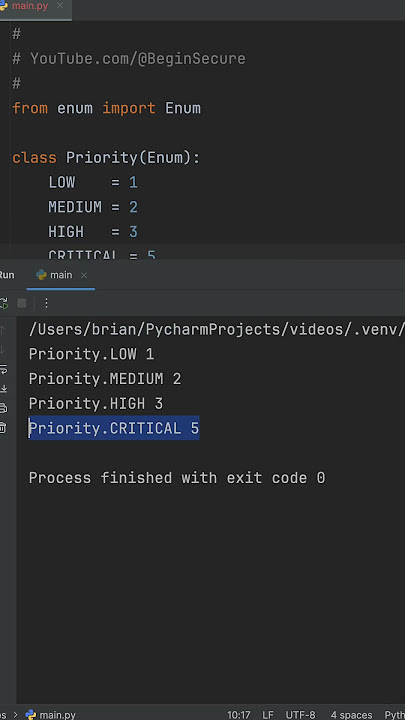405x720 pixels.
Task: Close the main run tab
Action: click(84, 275)
